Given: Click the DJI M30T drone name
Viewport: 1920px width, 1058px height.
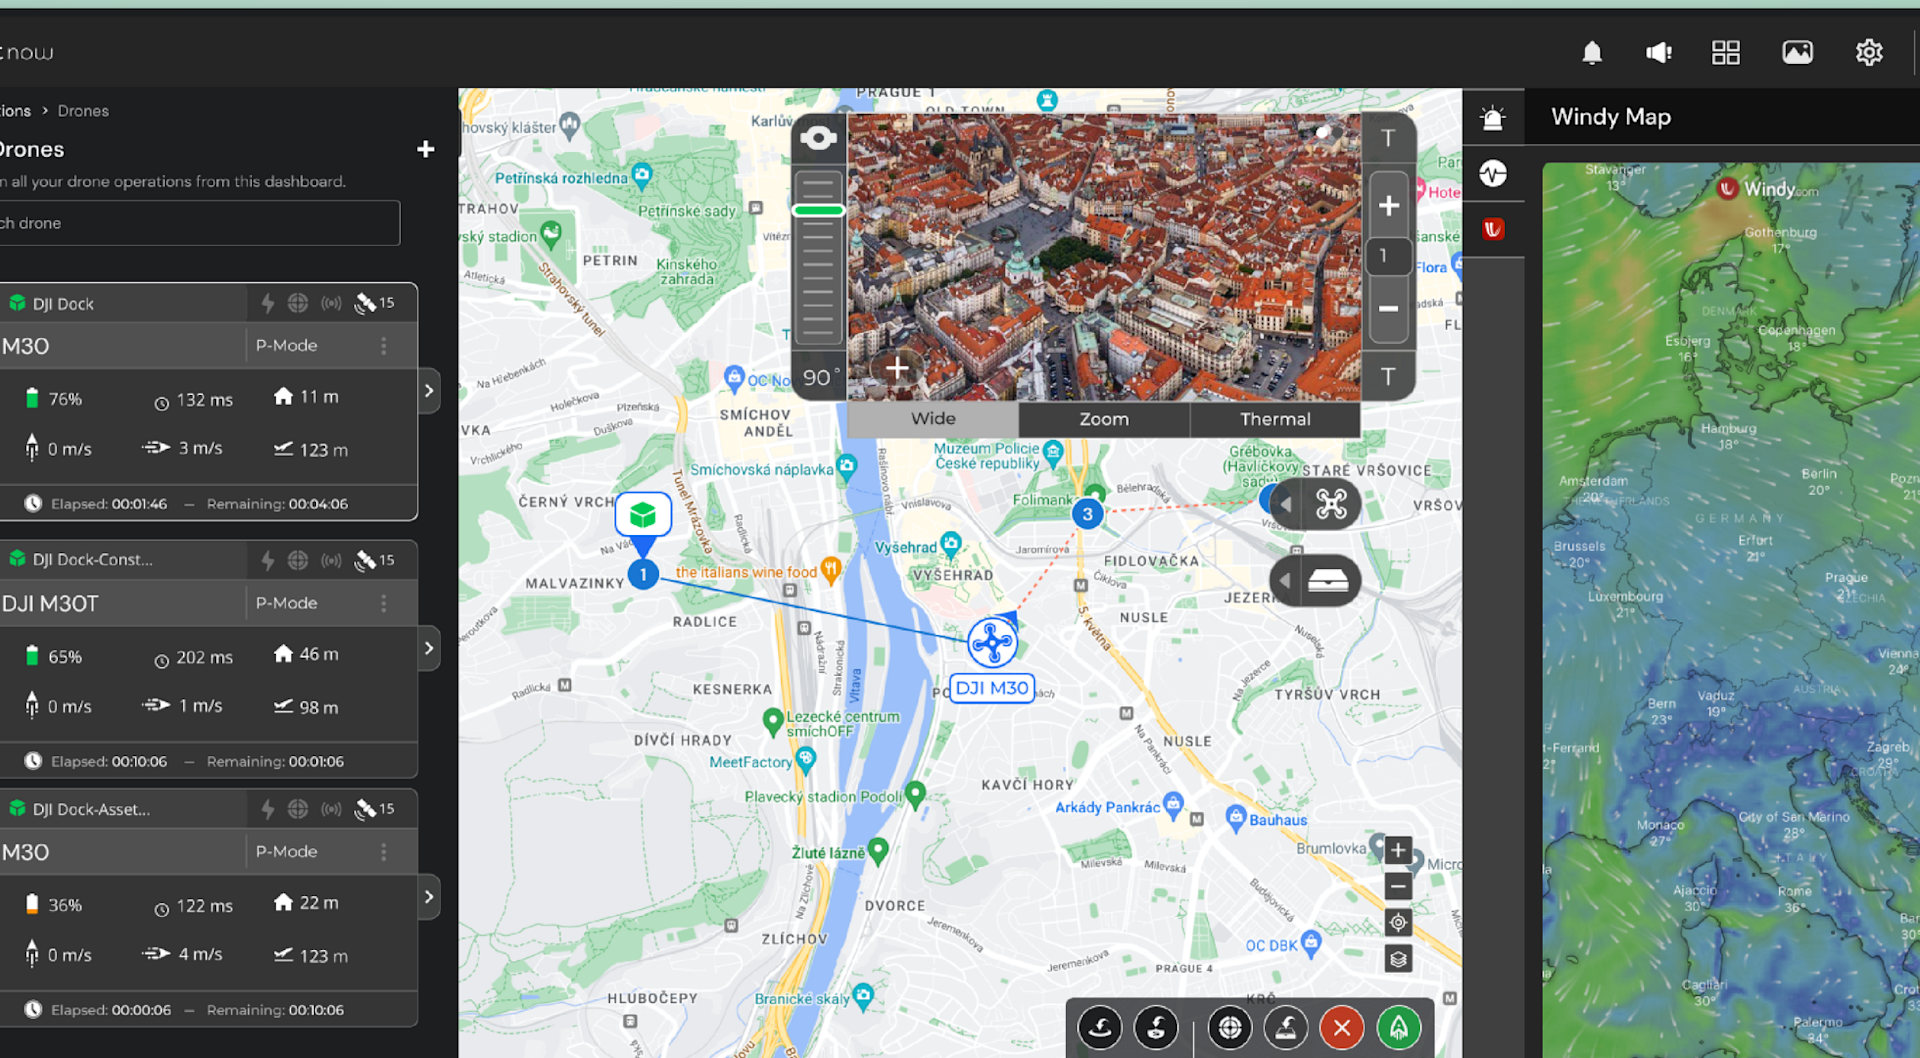Looking at the screenshot, I should point(50,603).
